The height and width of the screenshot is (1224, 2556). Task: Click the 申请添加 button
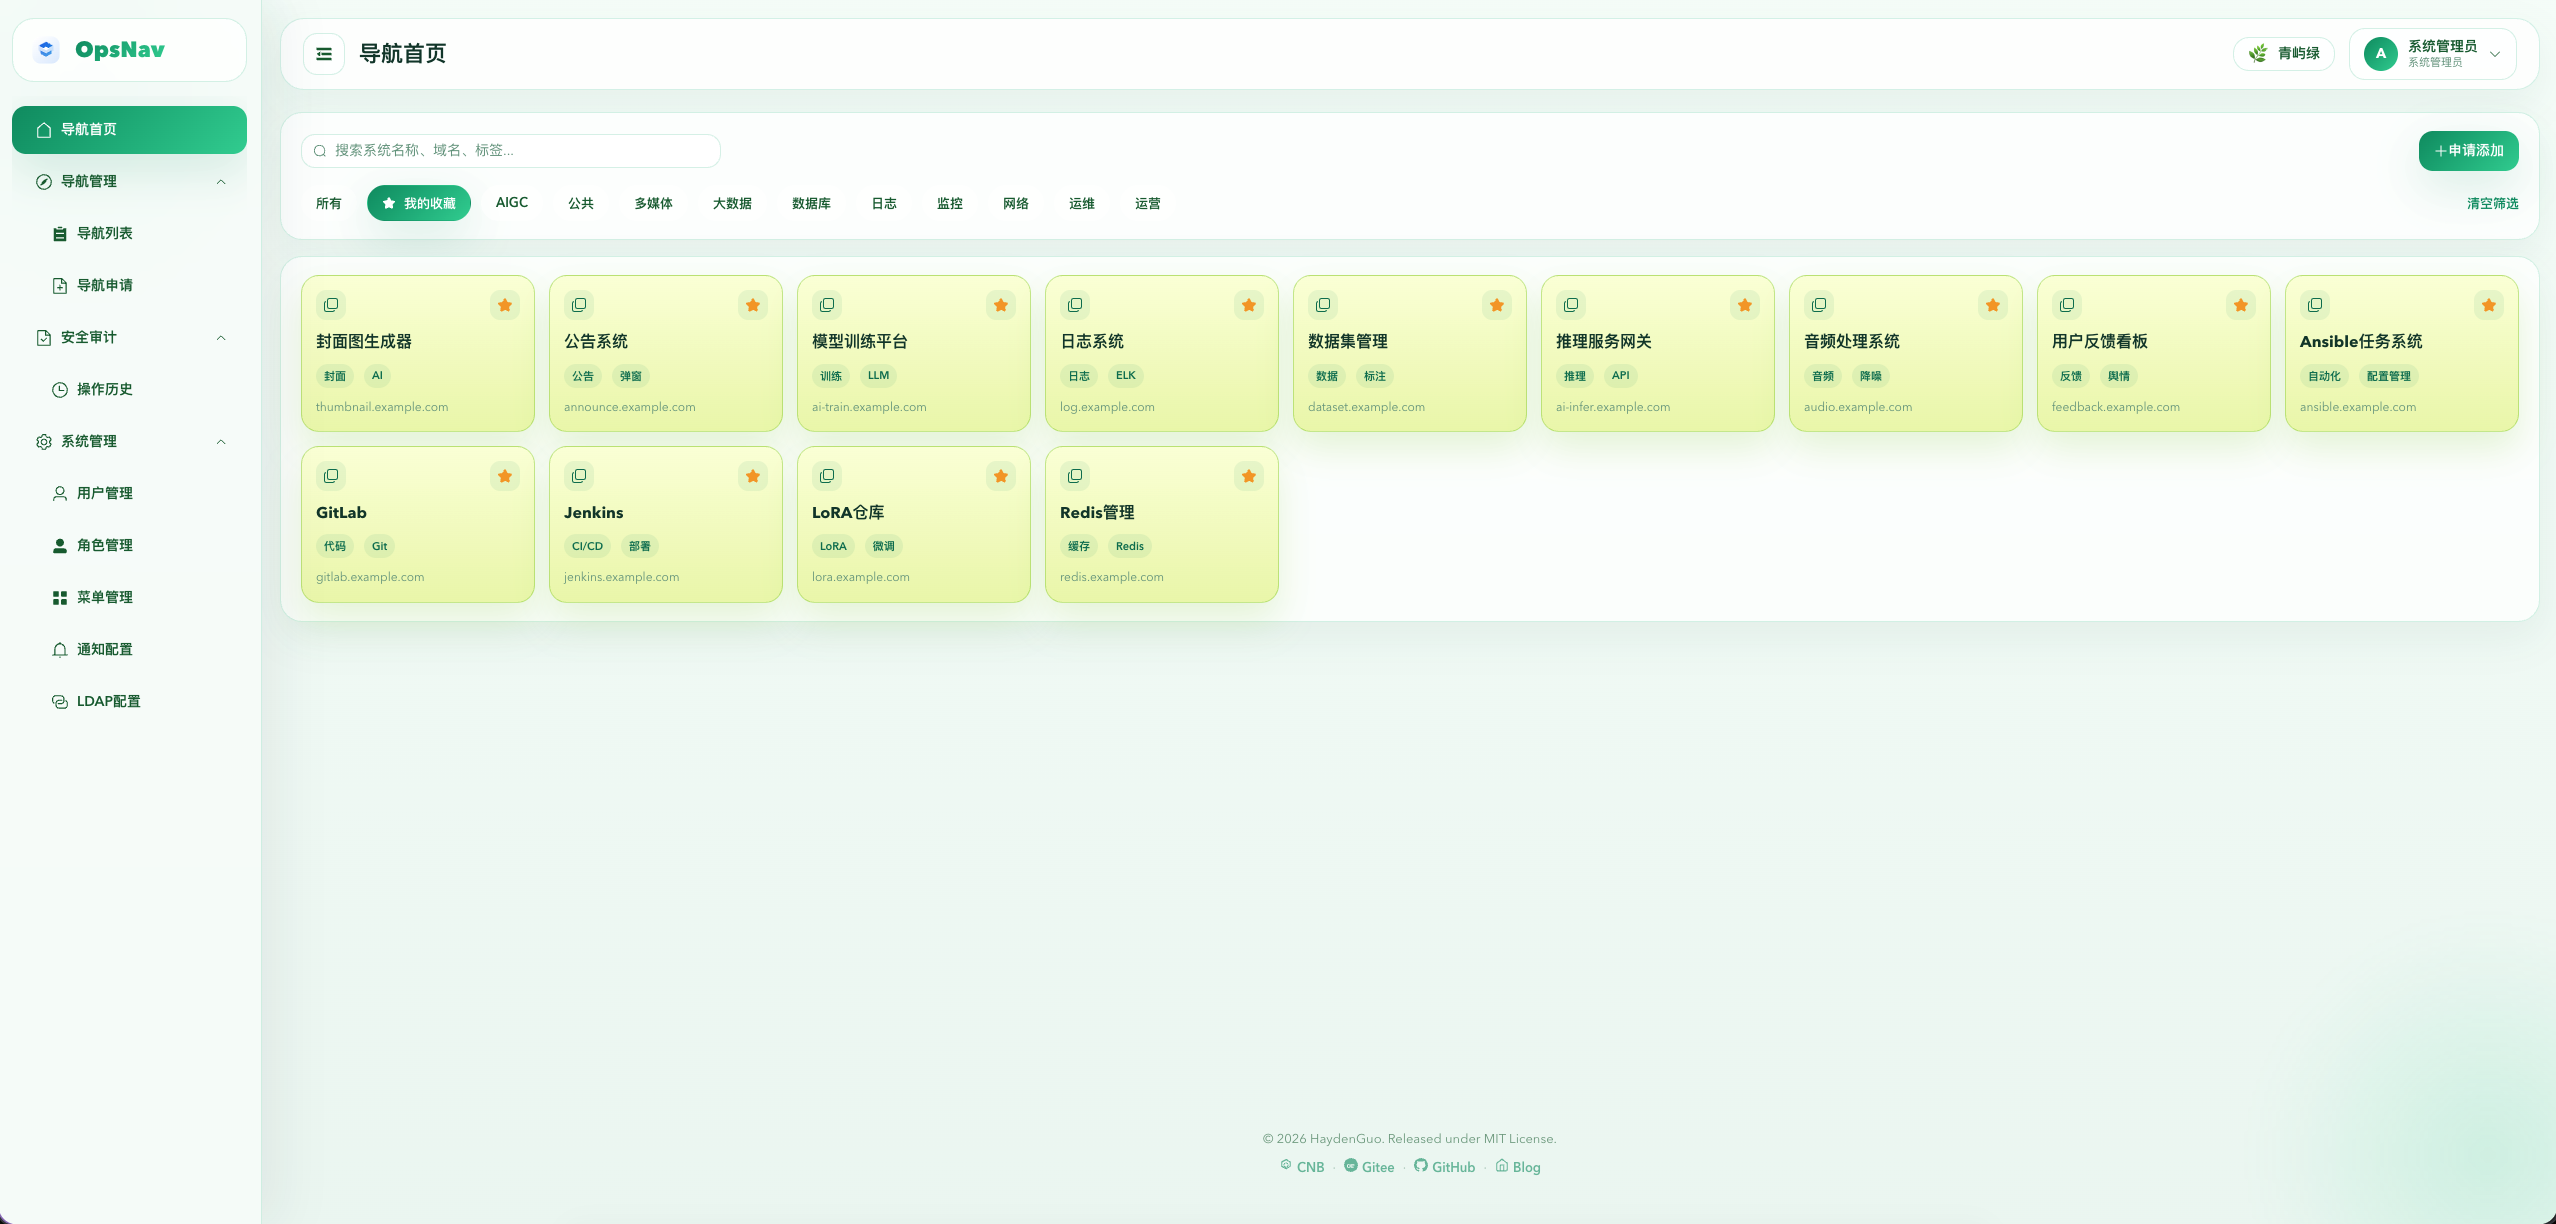point(2468,151)
